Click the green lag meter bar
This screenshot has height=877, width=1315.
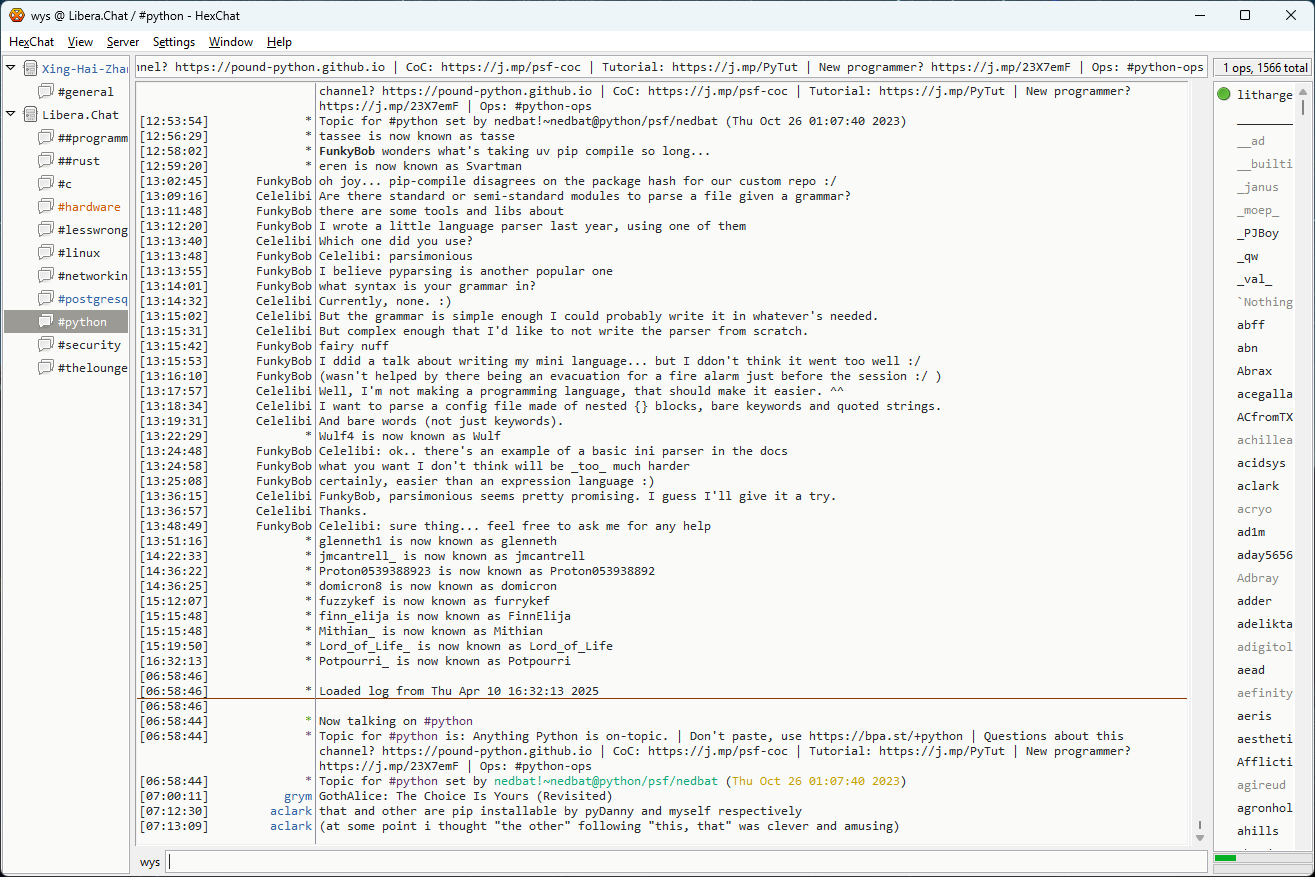coord(1225,858)
